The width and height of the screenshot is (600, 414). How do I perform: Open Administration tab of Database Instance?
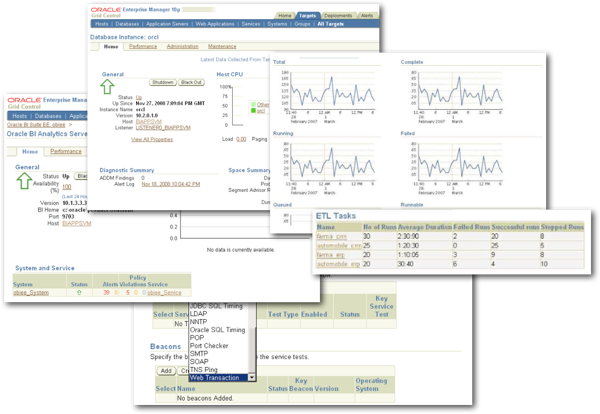(x=183, y=46)
